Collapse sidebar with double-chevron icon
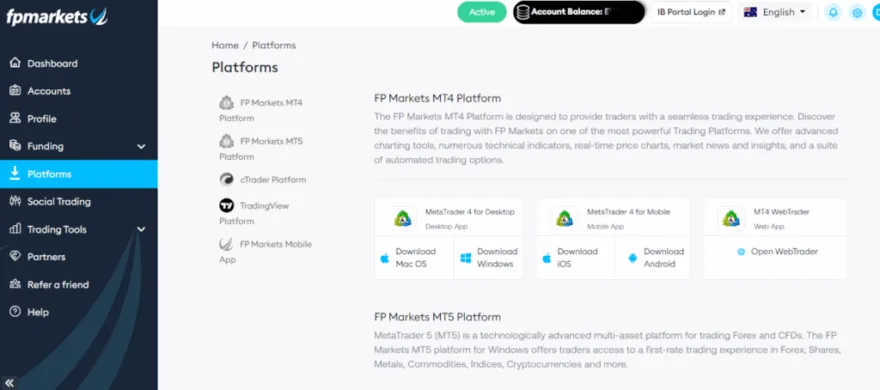The image size is (880, 390). pos(8,383)
